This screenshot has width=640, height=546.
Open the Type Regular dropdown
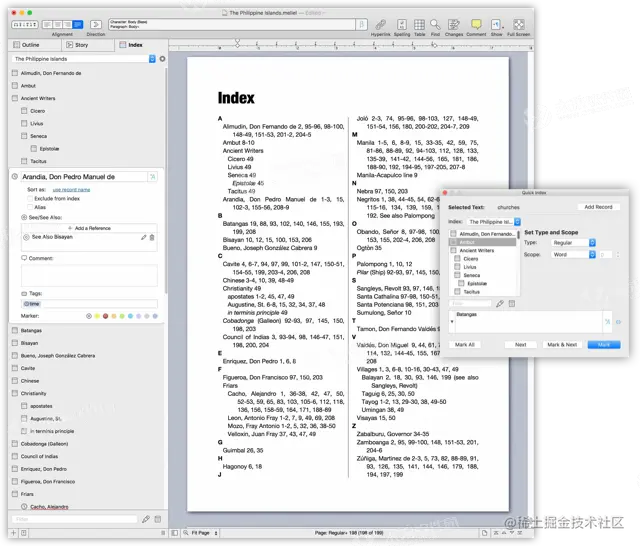[573, 242]
